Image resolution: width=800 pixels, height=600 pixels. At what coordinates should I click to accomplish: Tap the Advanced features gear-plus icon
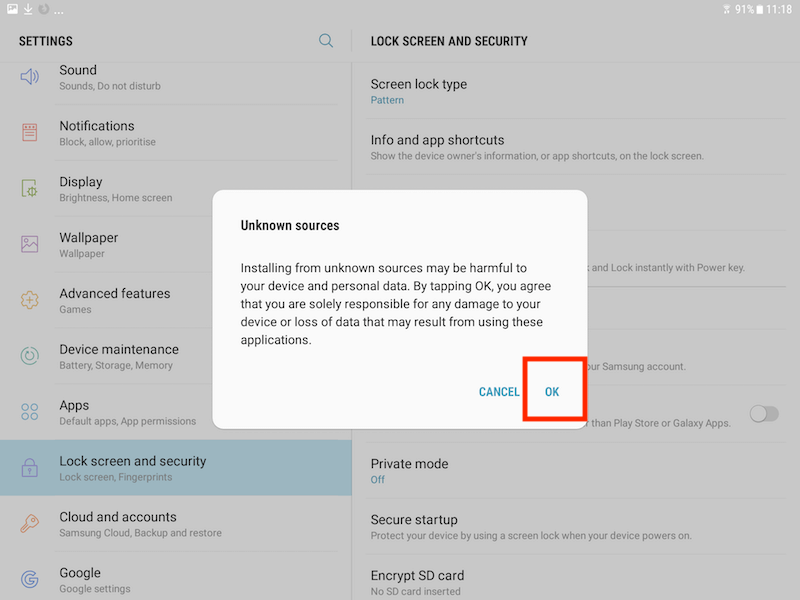pos(30,300)
